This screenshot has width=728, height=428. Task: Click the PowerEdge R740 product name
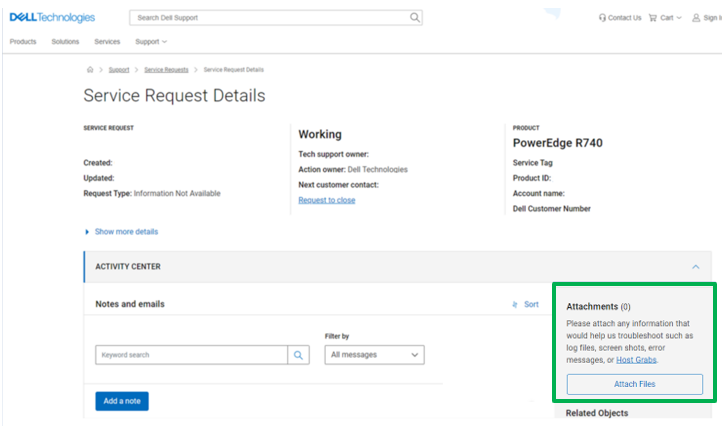[558, 143]
